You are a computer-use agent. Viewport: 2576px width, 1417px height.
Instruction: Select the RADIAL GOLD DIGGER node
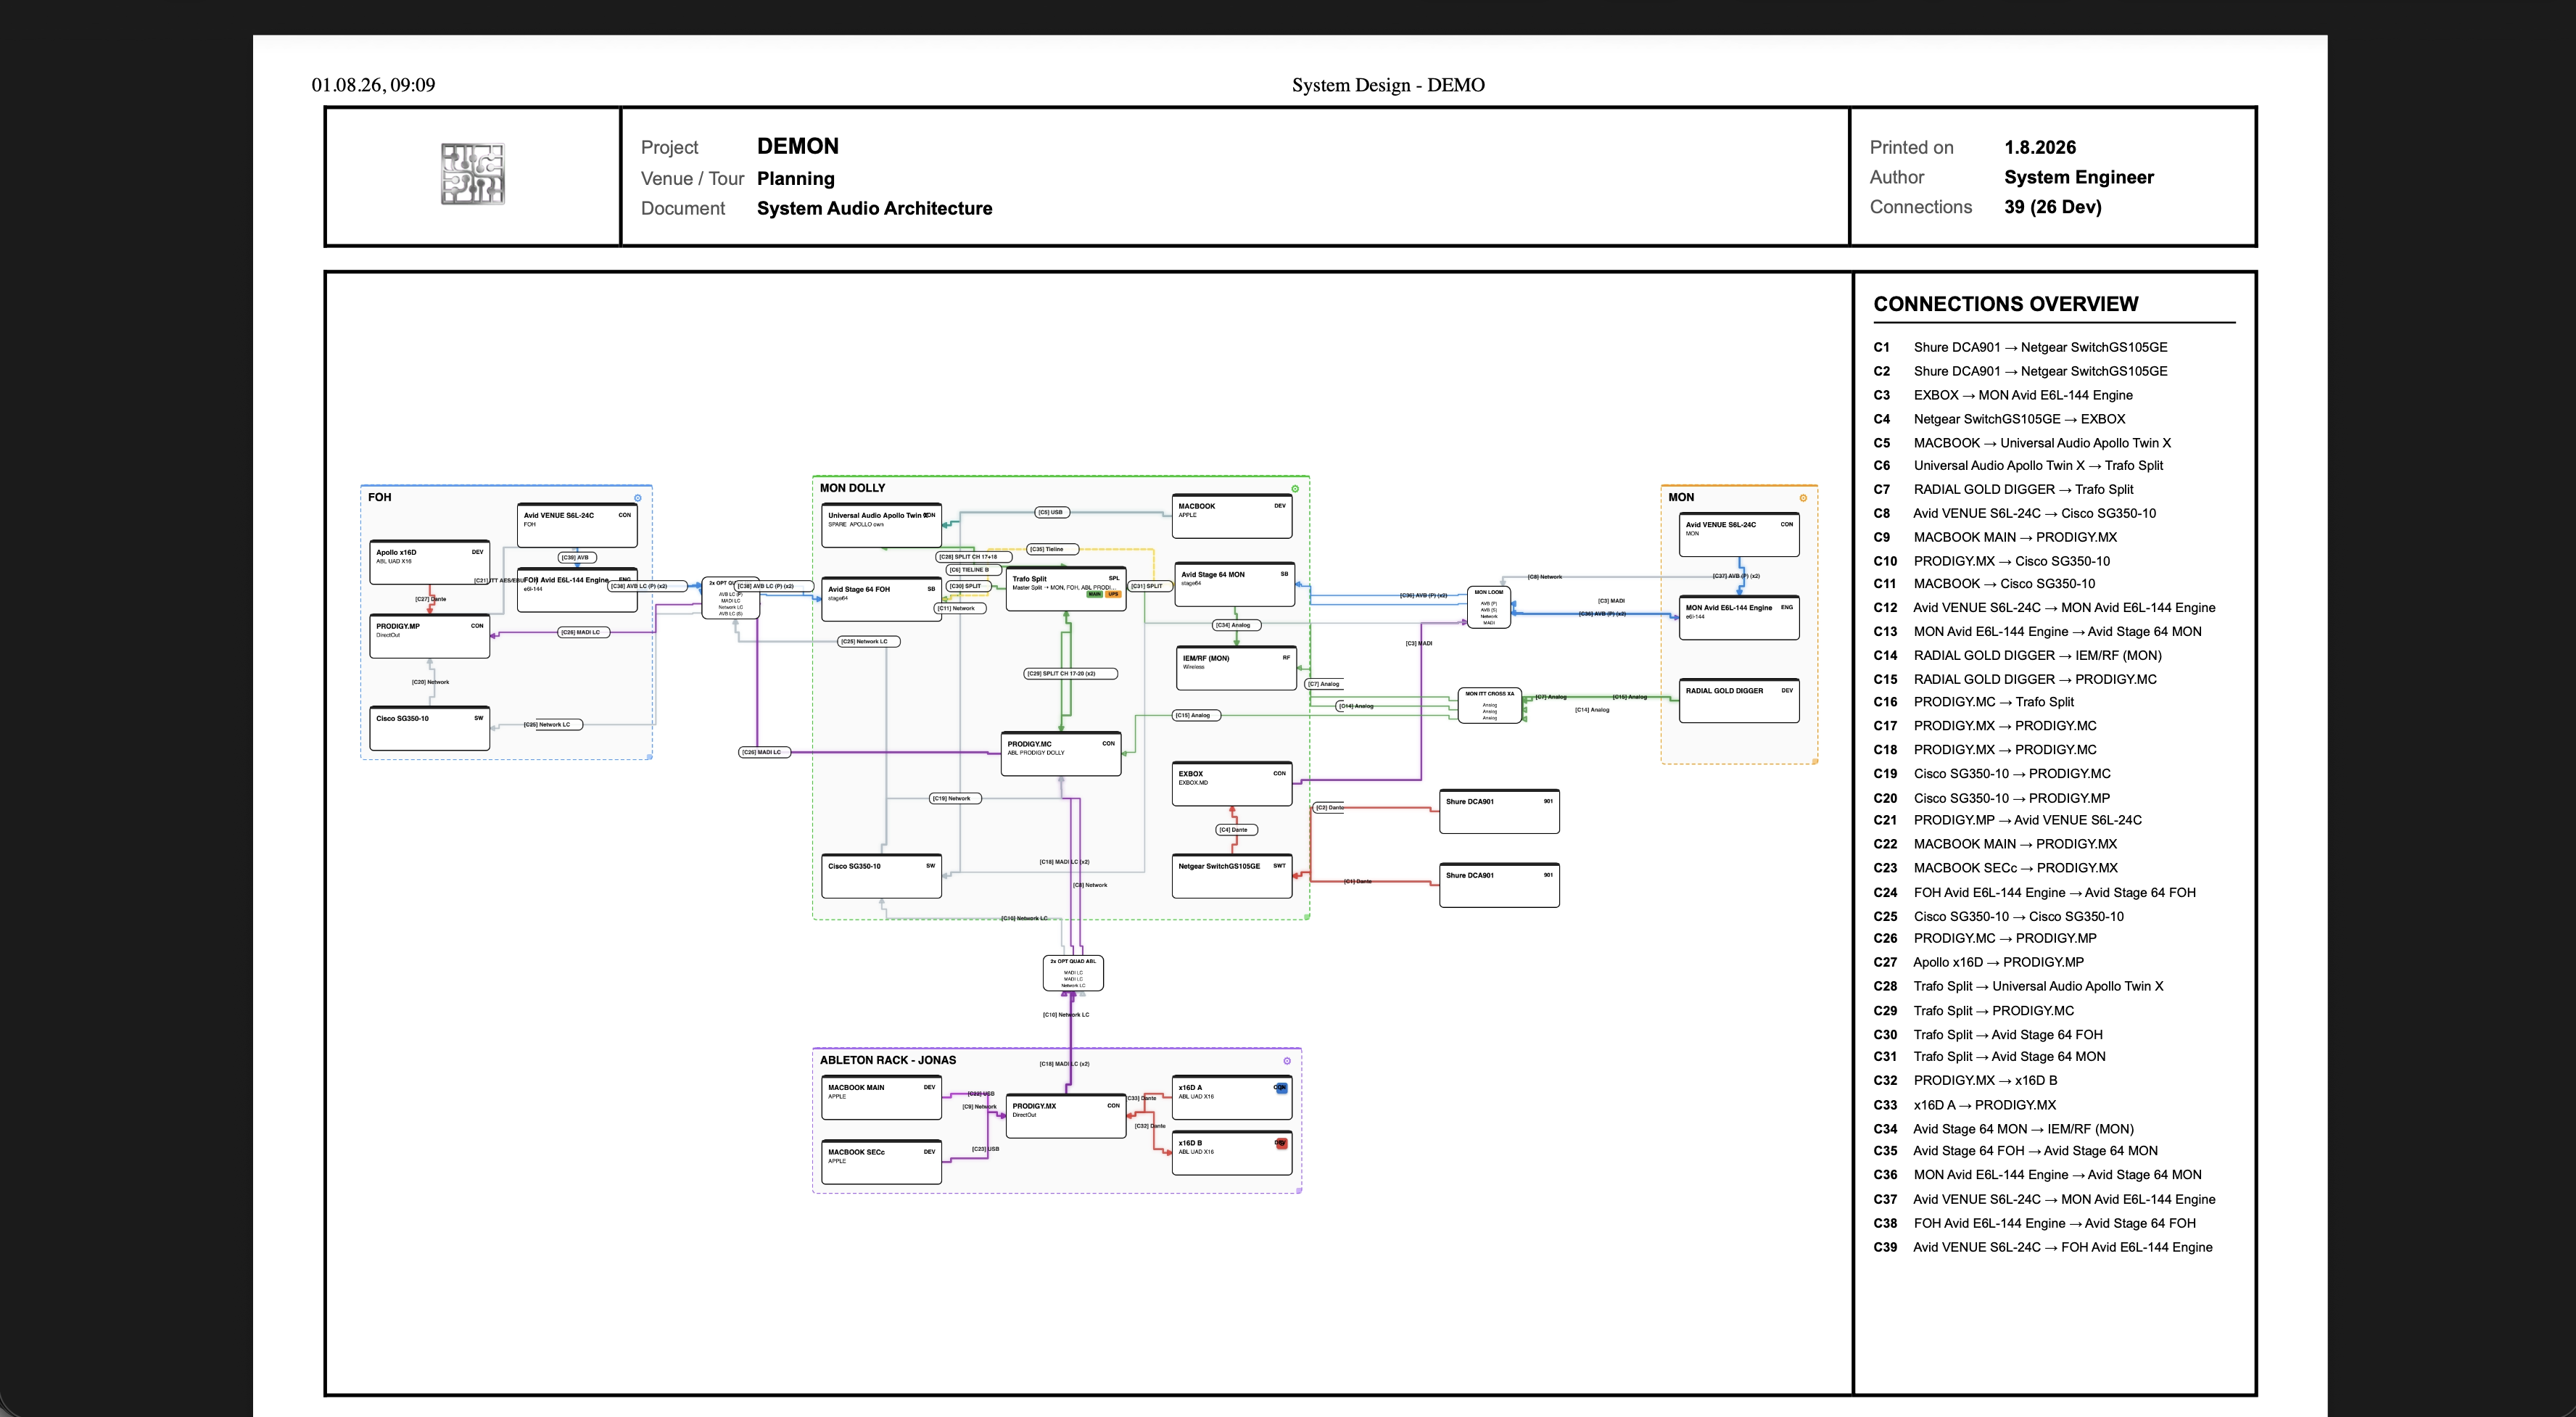[x=1739, y=700]
